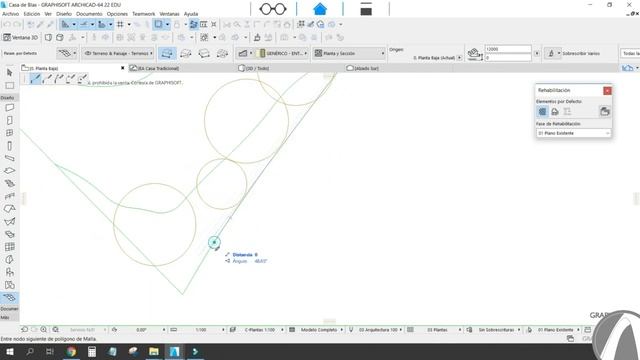Open the Archivo menu
The height and width of the screenshot is (360, 640).
(11, 14)
